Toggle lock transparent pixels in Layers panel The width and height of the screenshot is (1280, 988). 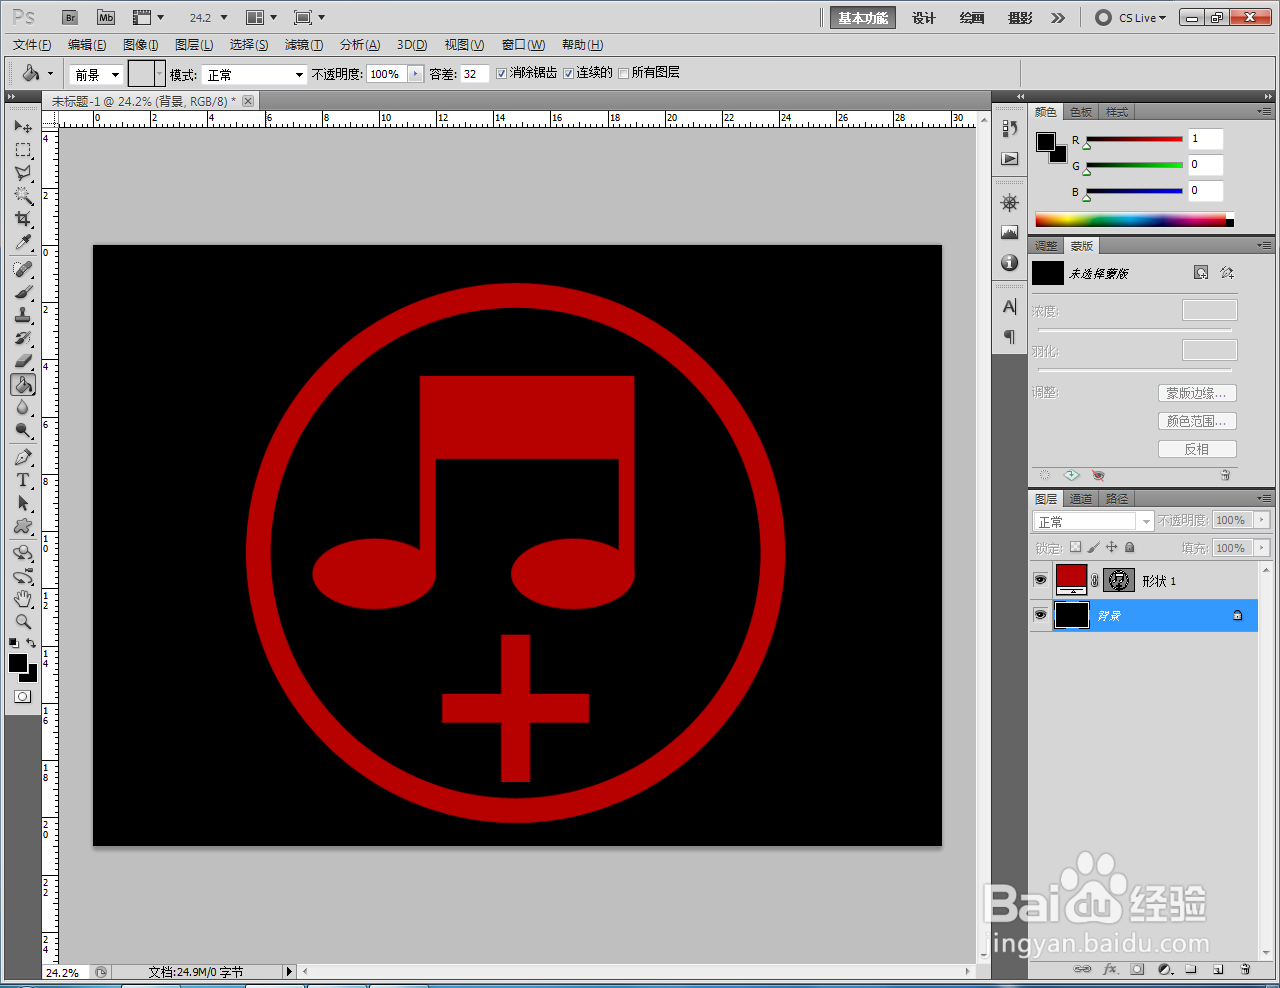tap(1075, 547)
